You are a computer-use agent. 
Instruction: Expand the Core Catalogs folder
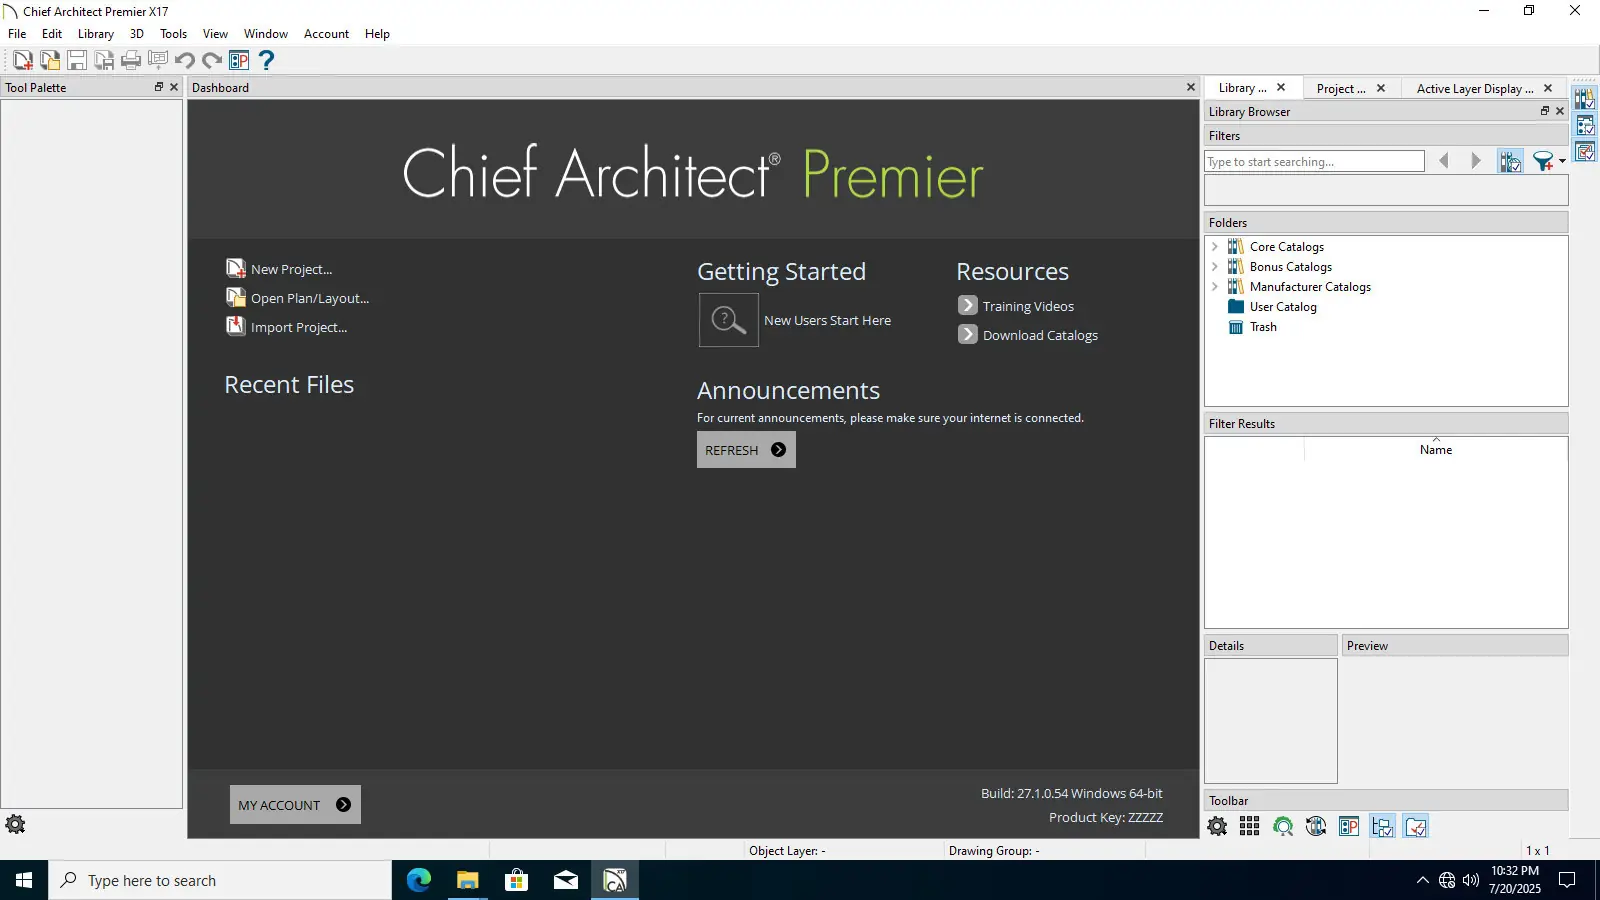pos(1215,247)
